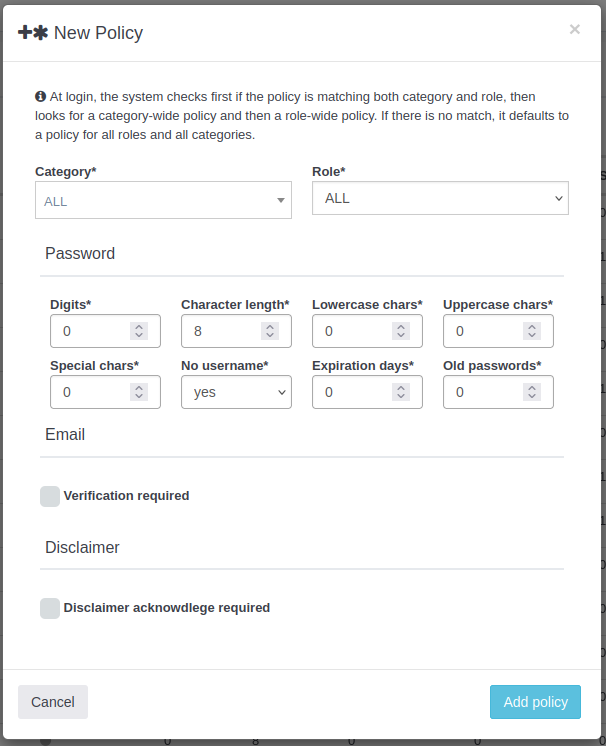Enable the Verification required checkbox
Viewport: 606px width, 746px height.
[50, 496]
